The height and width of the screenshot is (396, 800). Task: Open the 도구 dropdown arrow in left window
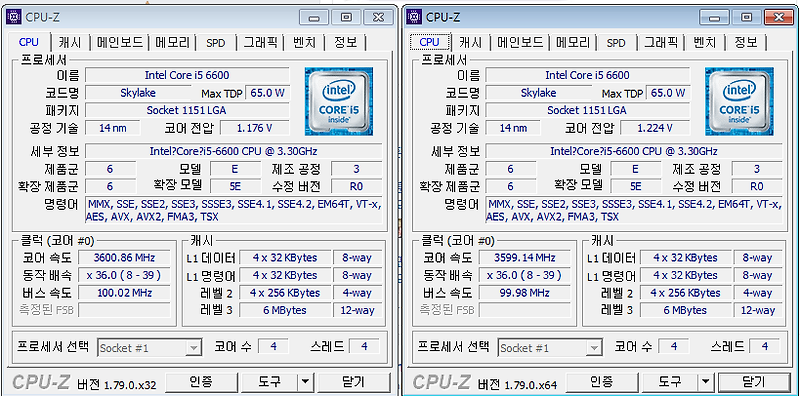[x=305, y=382]
